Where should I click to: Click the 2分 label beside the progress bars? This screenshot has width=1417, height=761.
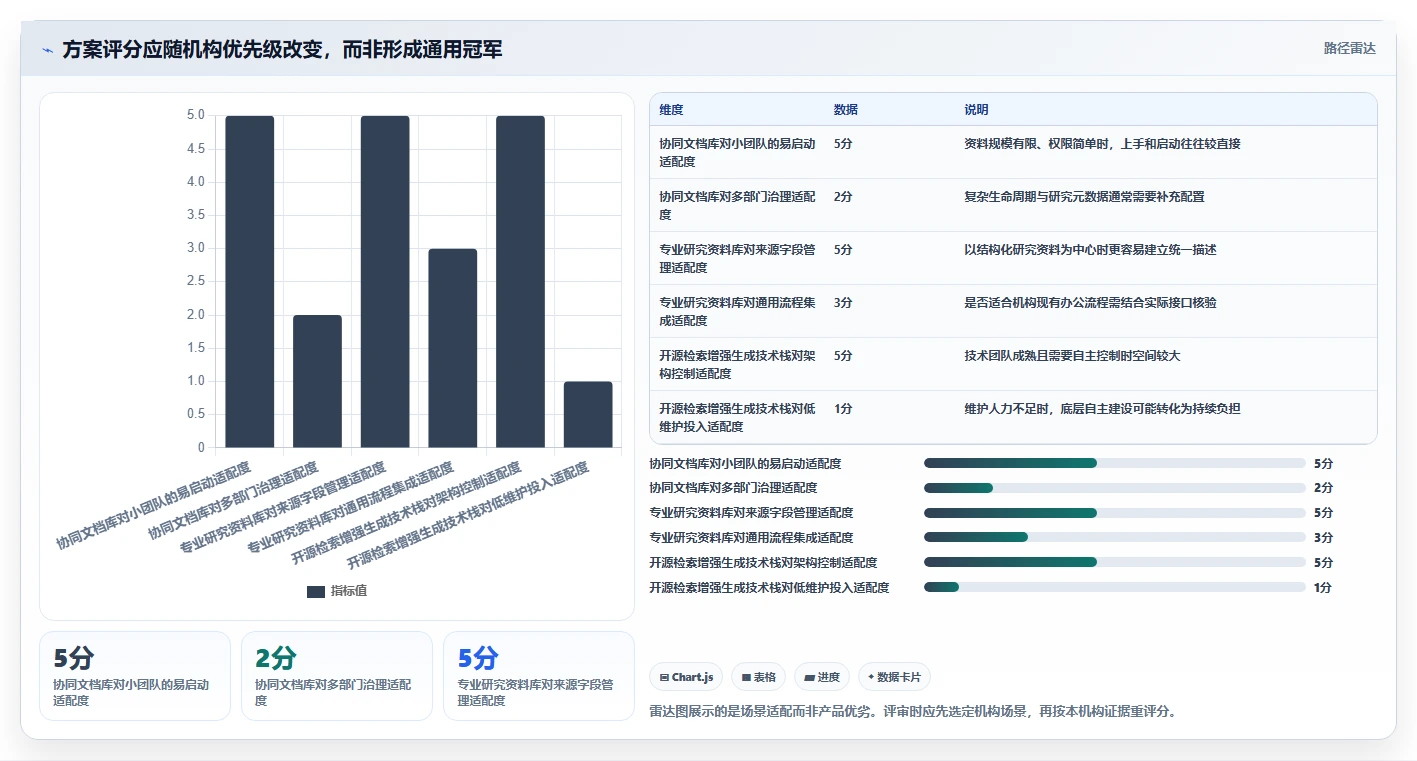1323,488
